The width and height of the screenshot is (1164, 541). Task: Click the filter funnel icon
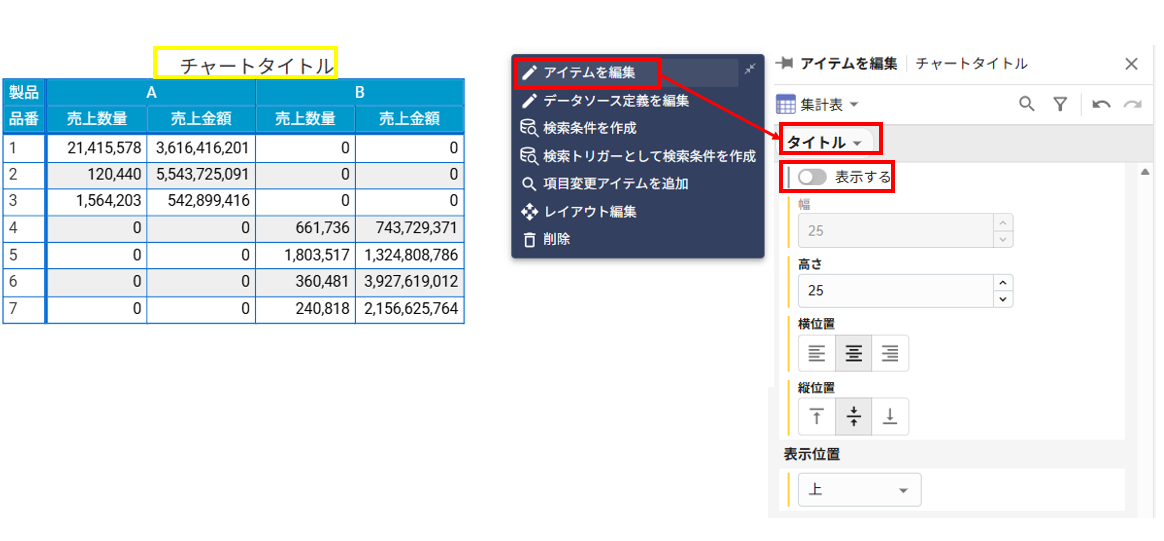click(1060, 104)
